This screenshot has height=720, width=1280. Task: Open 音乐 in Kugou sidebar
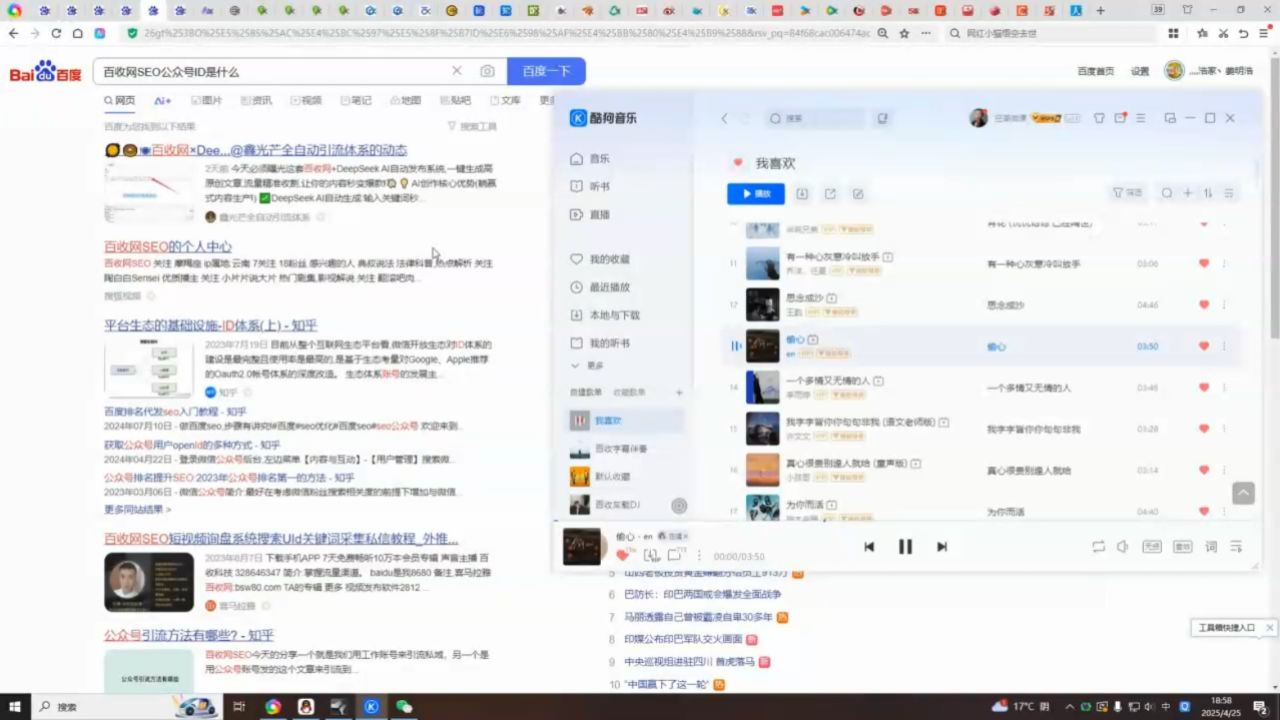(590, 158)
